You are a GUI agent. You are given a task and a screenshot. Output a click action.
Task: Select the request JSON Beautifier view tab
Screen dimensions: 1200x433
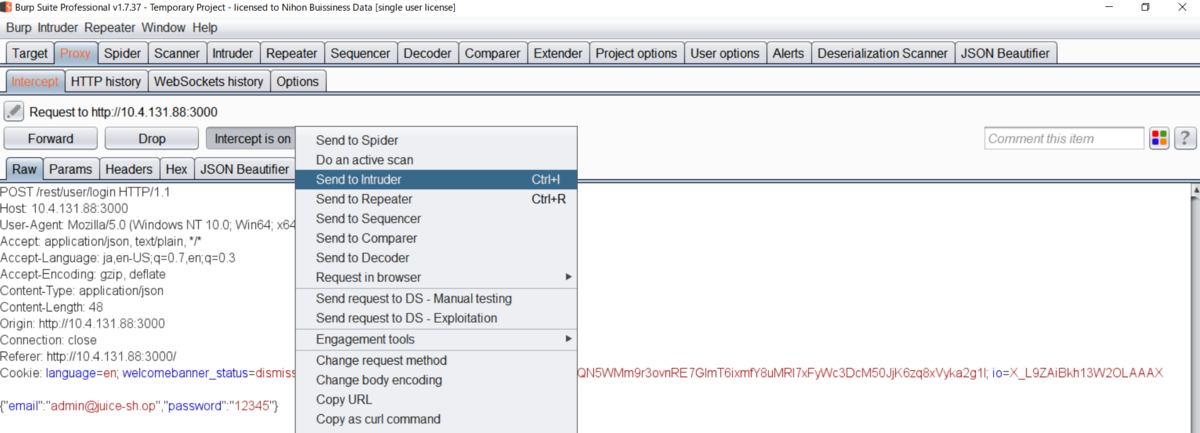click(245, 169)
